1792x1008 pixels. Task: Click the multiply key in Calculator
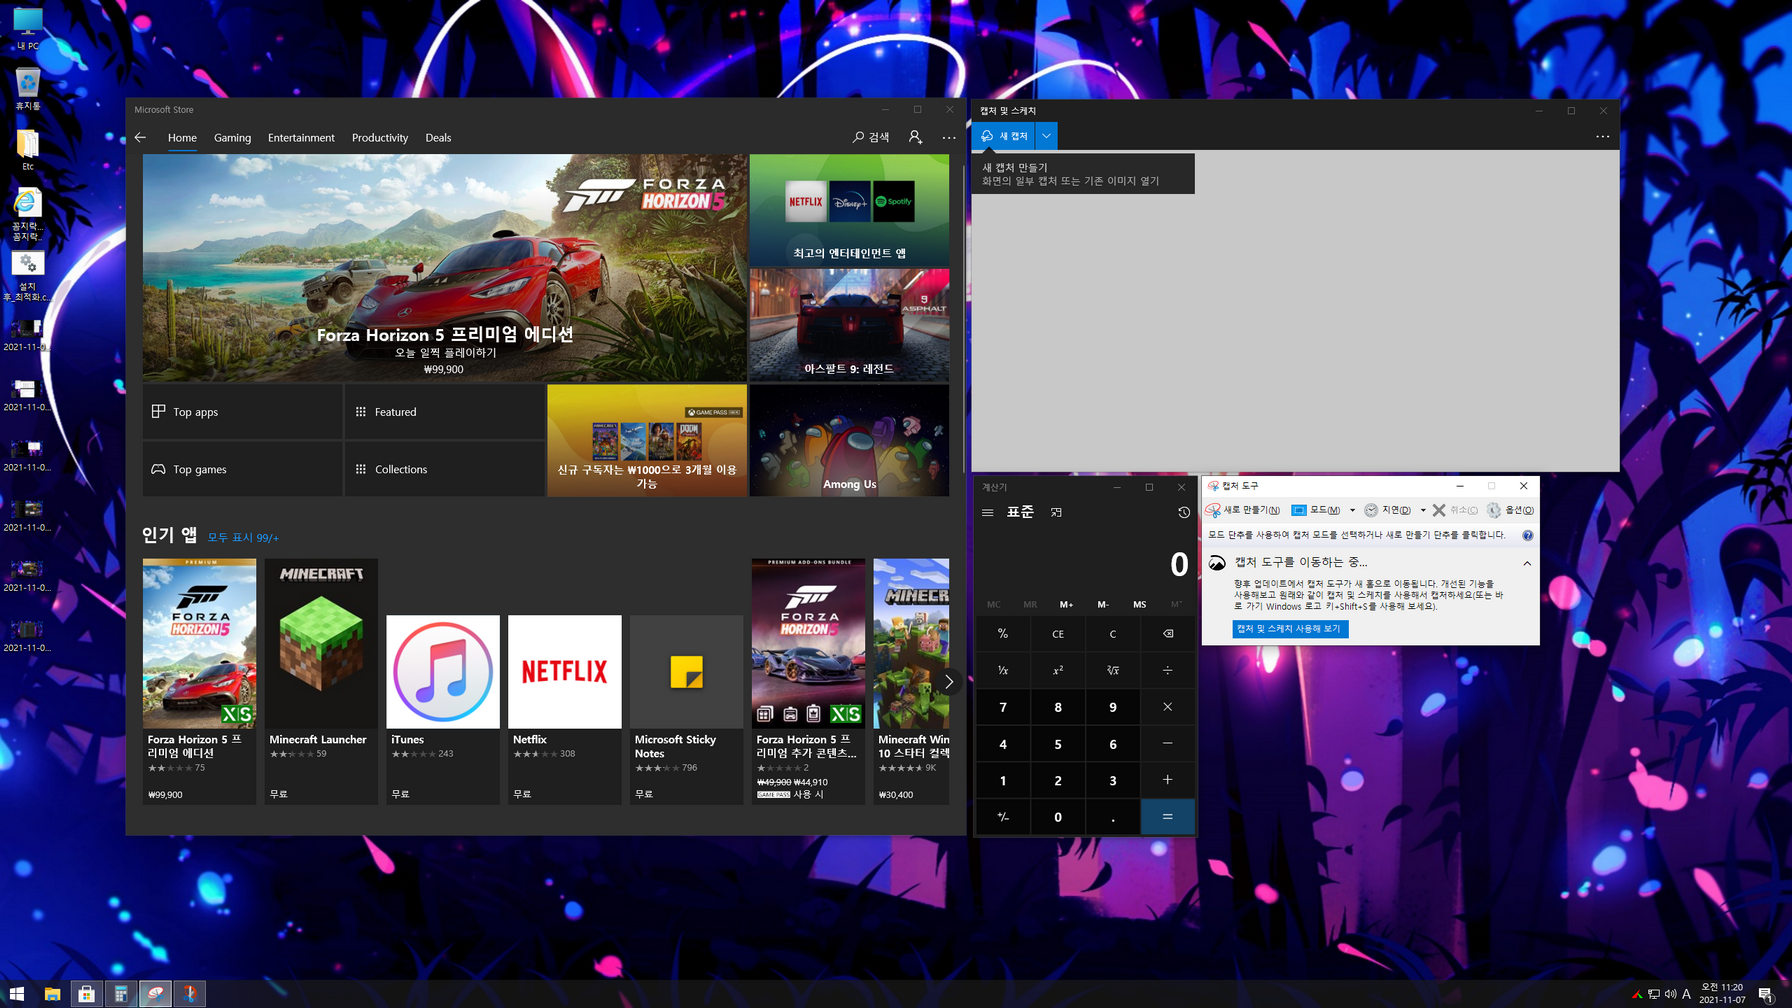(x=1167, y=707)
